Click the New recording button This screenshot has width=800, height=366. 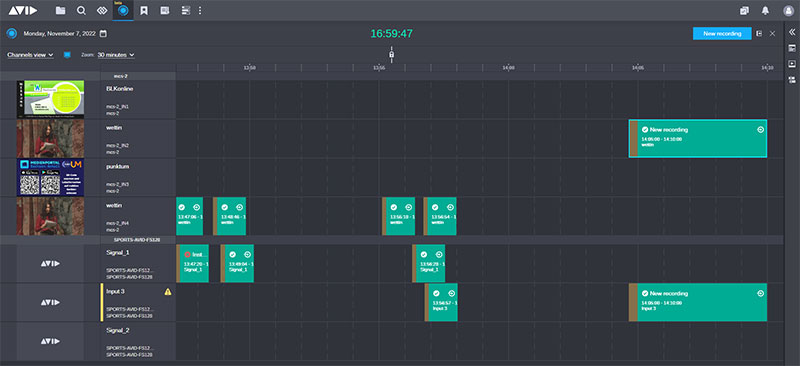pos(722,34)
